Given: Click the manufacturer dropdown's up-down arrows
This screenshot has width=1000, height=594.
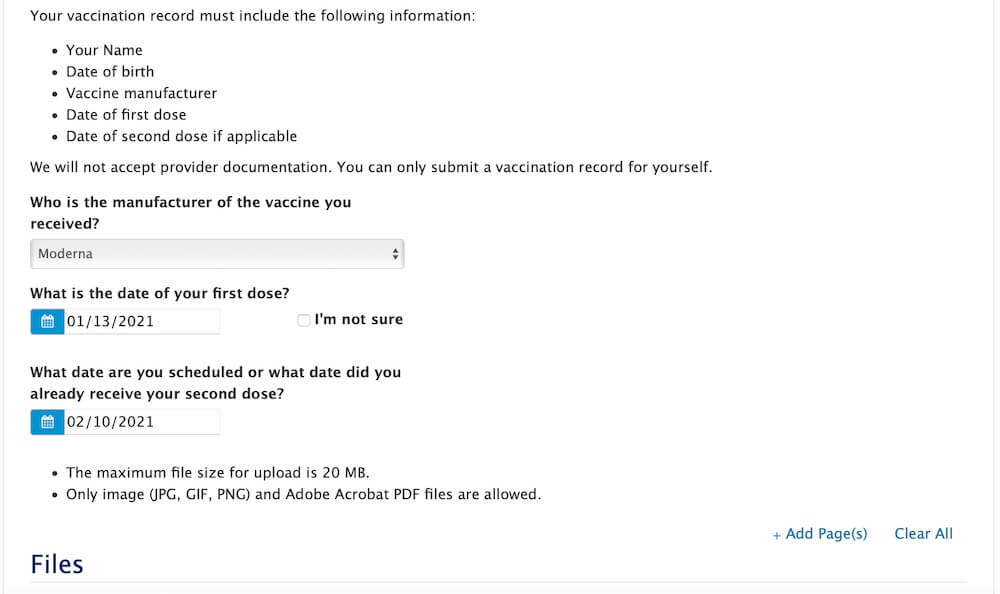Looking at the screenshot, I should point(395,254).
